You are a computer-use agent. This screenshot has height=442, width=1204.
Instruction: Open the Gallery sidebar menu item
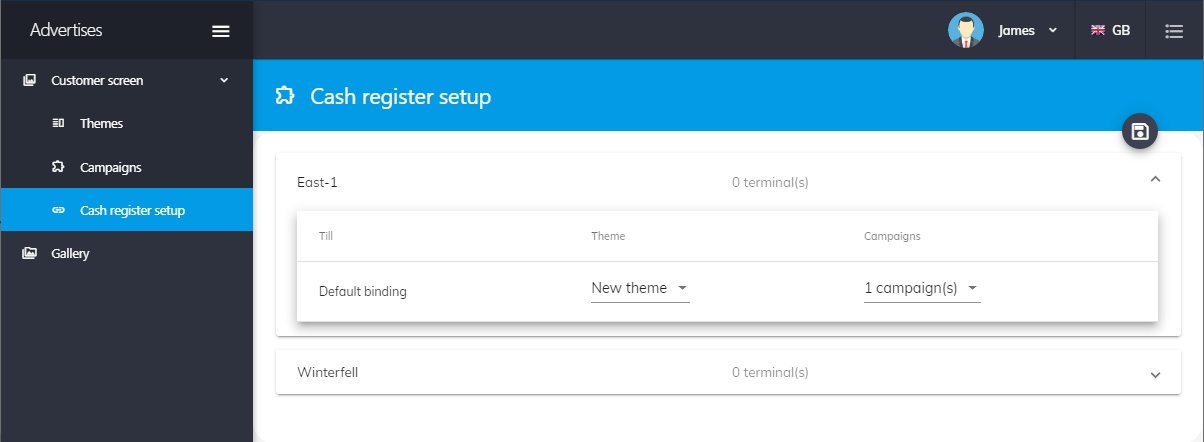click(x=70, y=254)
